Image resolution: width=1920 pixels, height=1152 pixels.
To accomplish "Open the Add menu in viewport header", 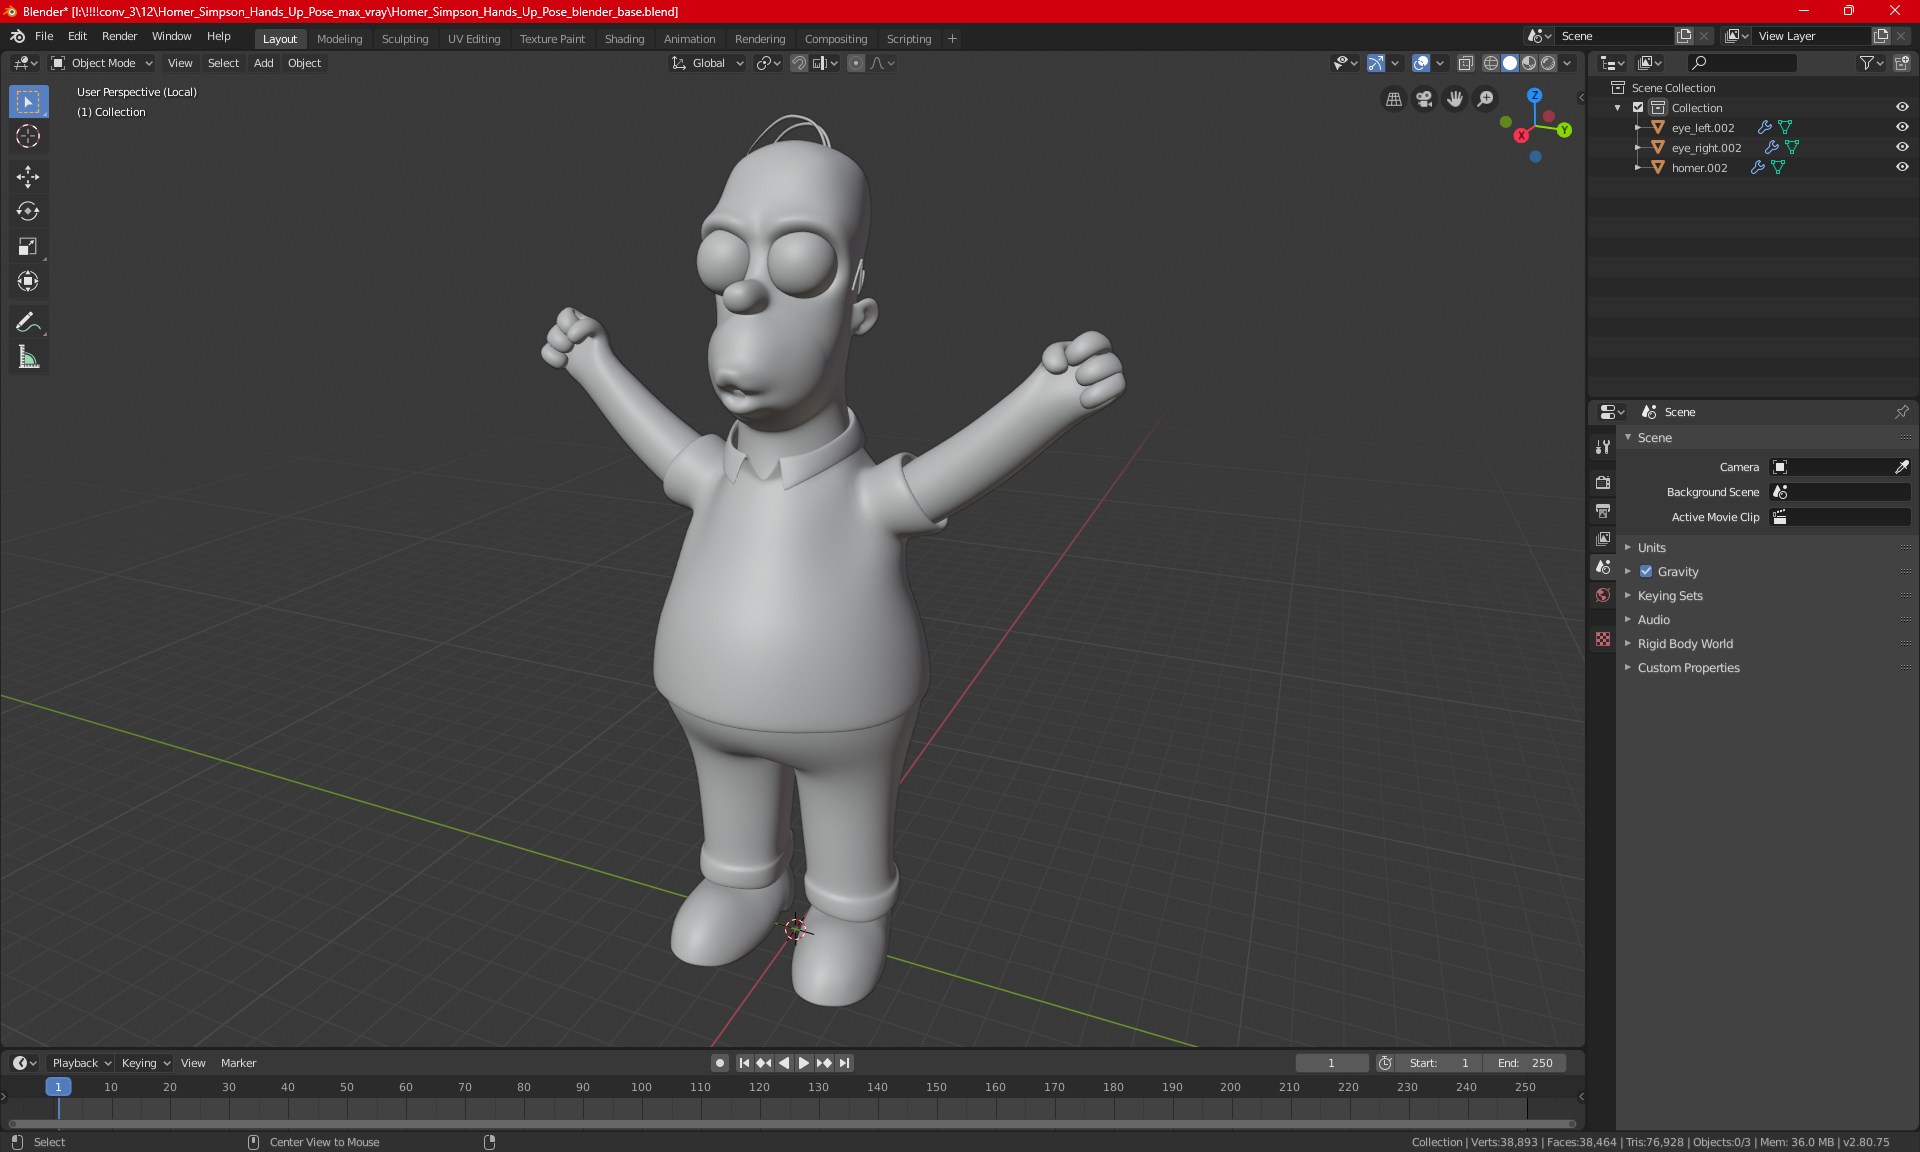I will (263, 63).
